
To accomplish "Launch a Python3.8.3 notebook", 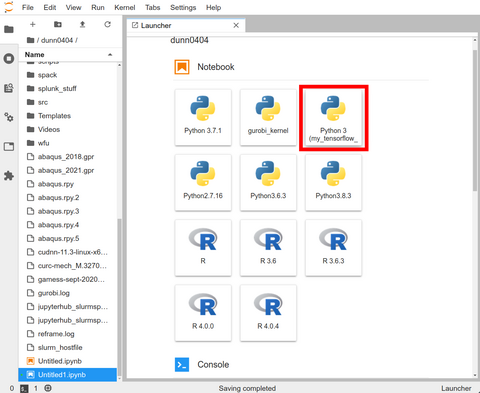I will (x=333, y=183).
